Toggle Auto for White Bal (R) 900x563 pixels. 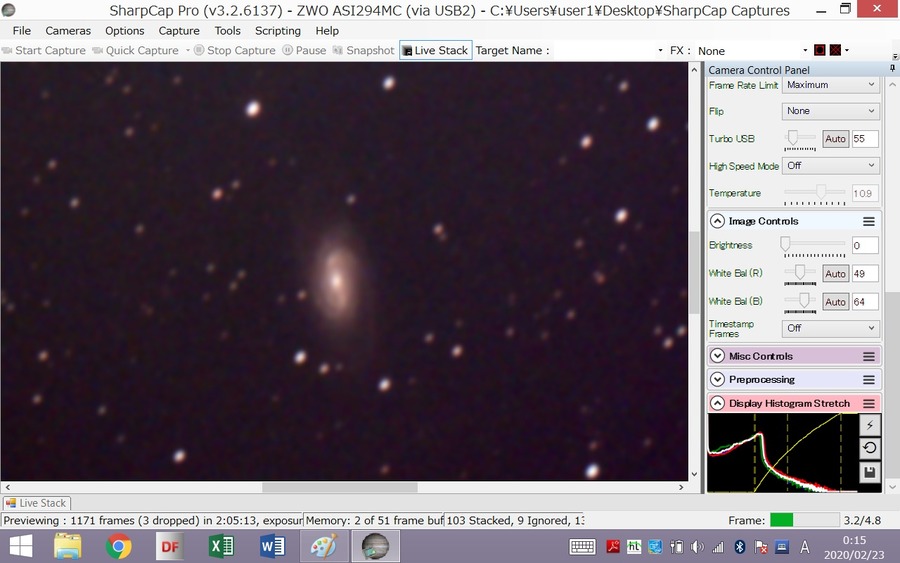click(x=835, y=274)
